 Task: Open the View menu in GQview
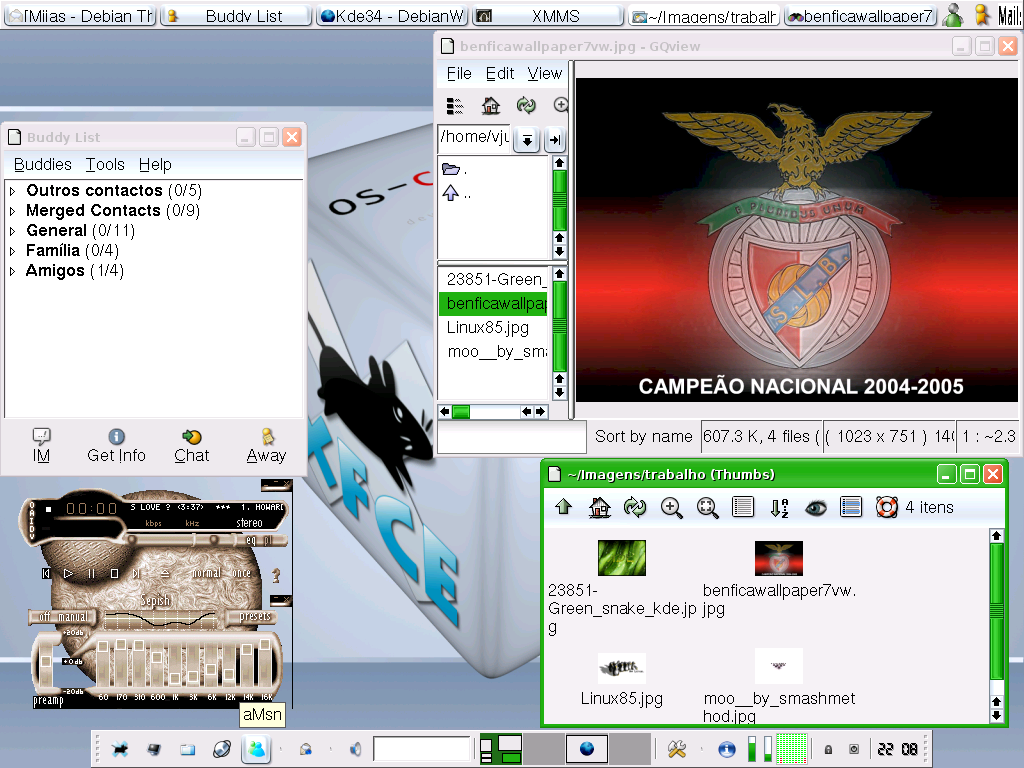click(x=545, y=74)
